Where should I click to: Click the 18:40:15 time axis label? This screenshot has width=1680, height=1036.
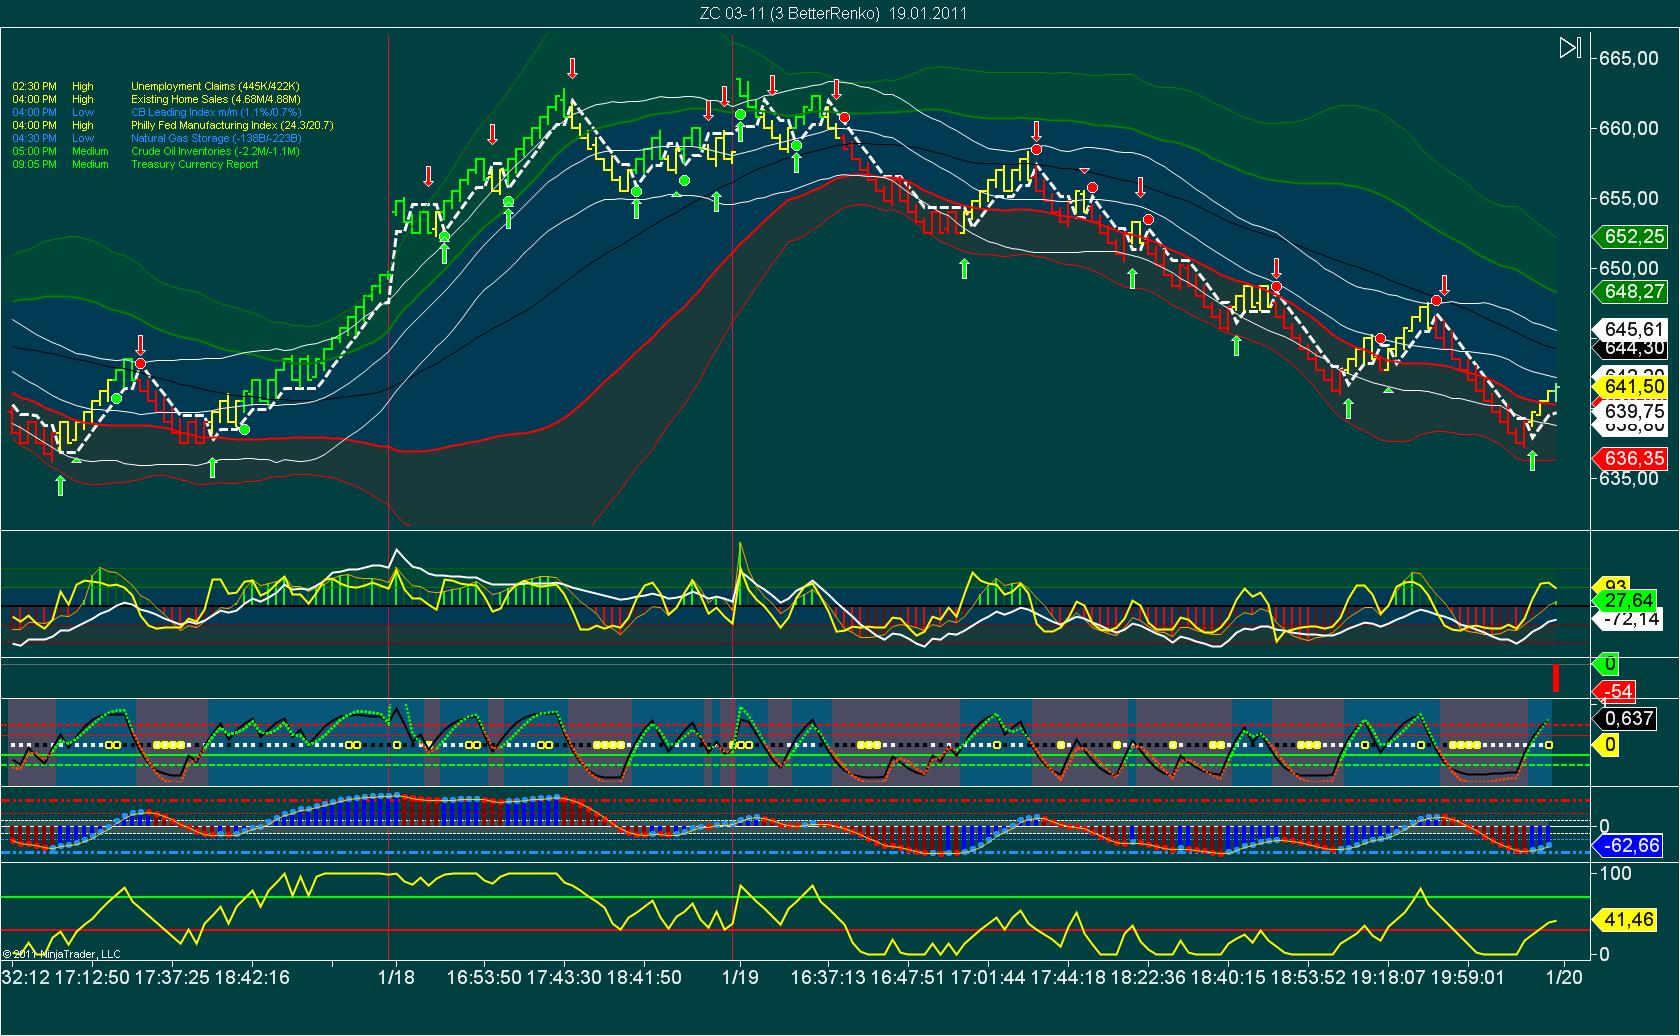[1227, 977]
